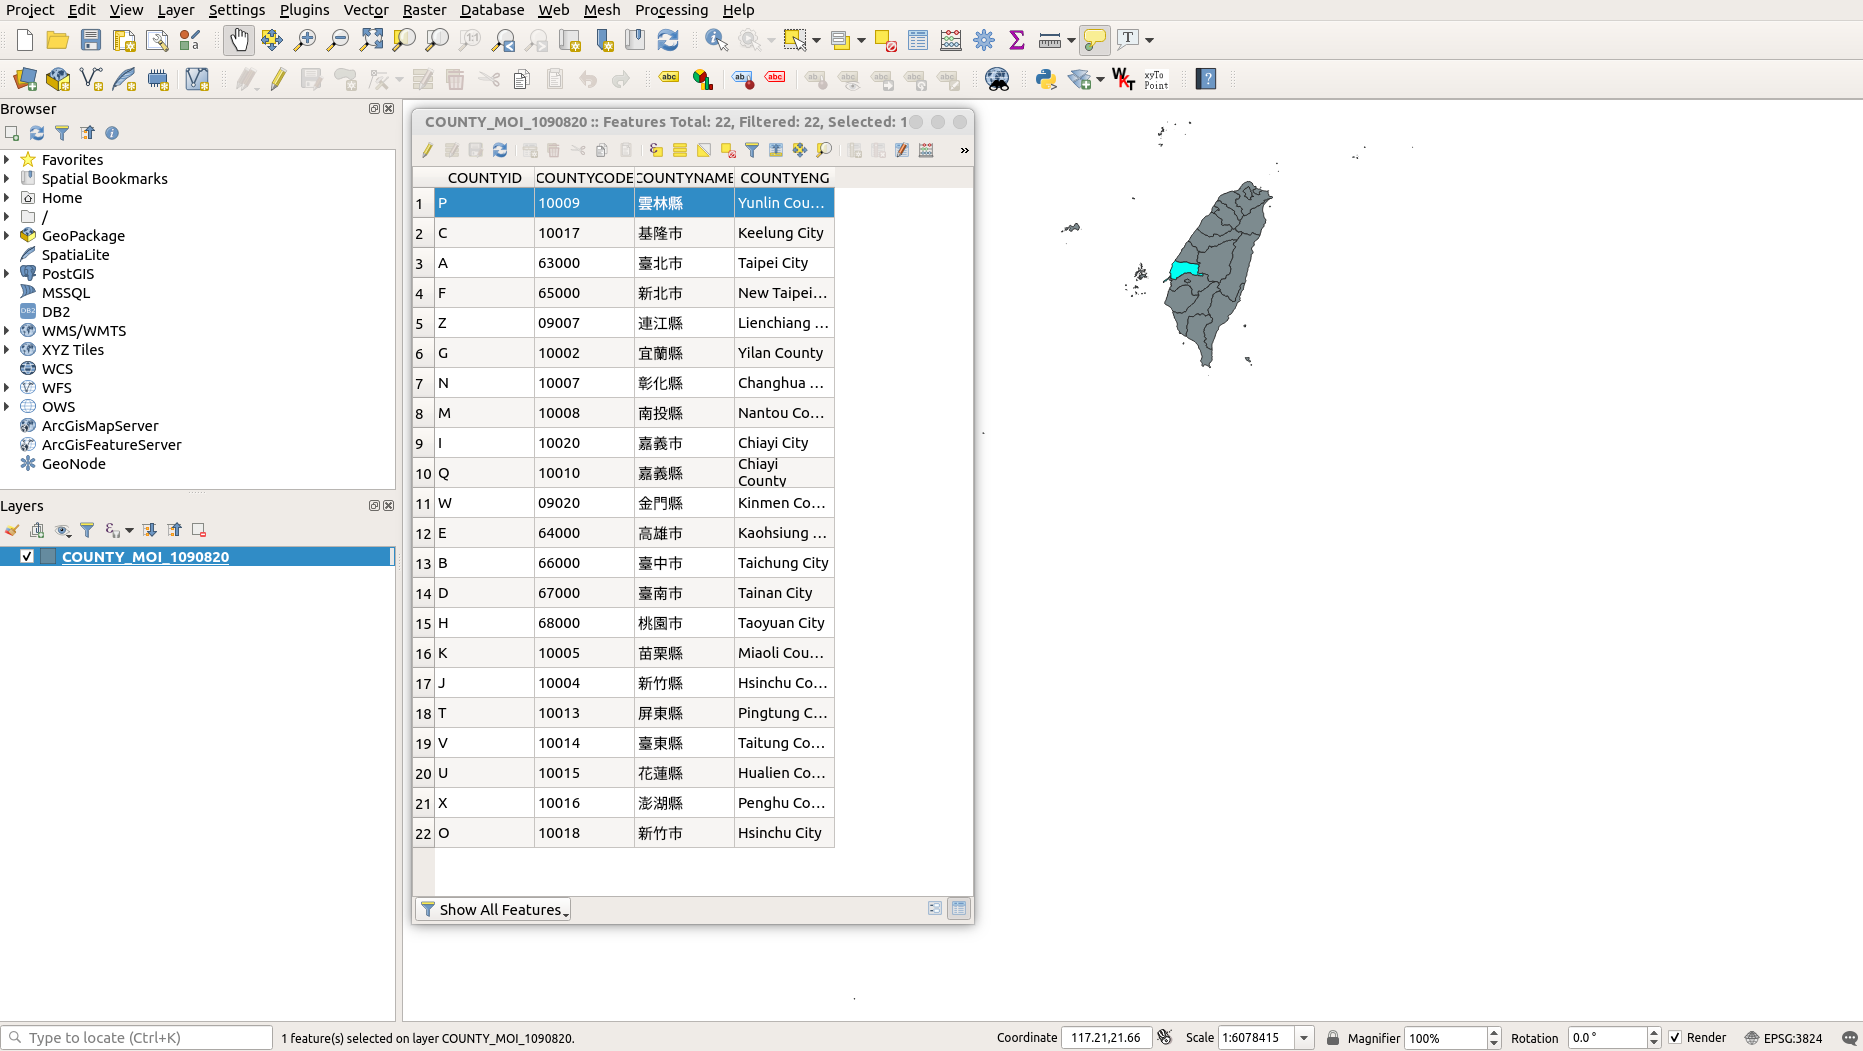Expand the Home node in the Browser panel
1863x1051 pixels.
pyautogui.click(x=7, y=198)
